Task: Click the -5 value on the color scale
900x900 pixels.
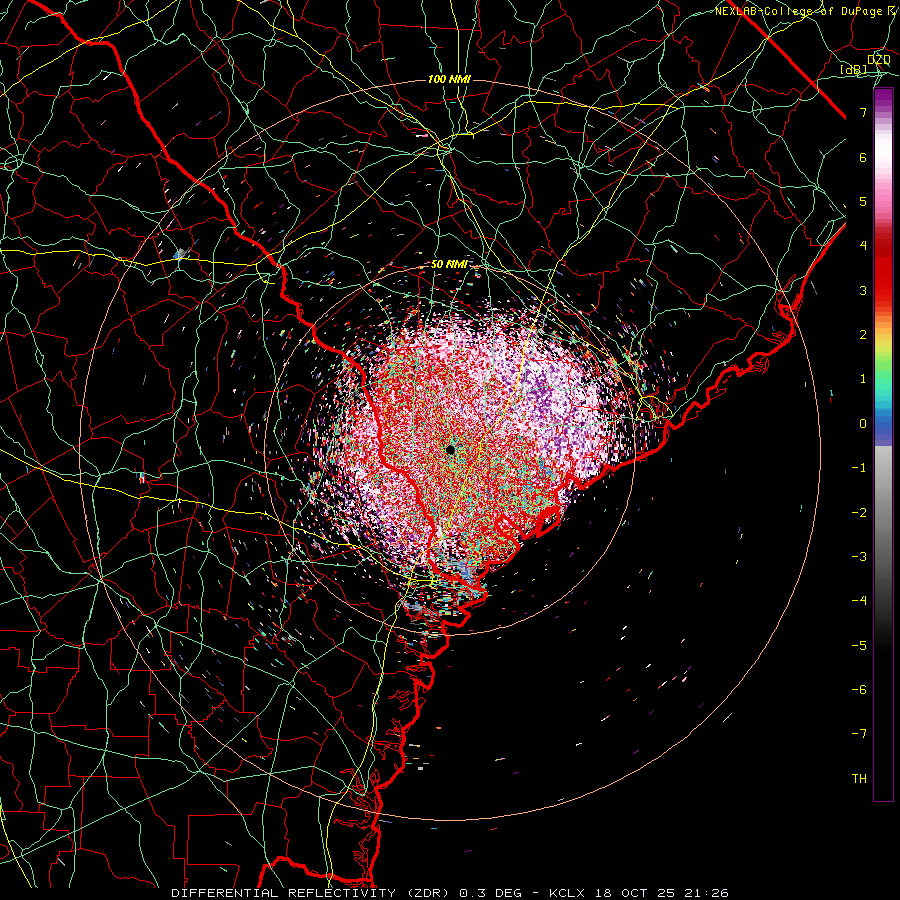Action: (x=859, y=646)
